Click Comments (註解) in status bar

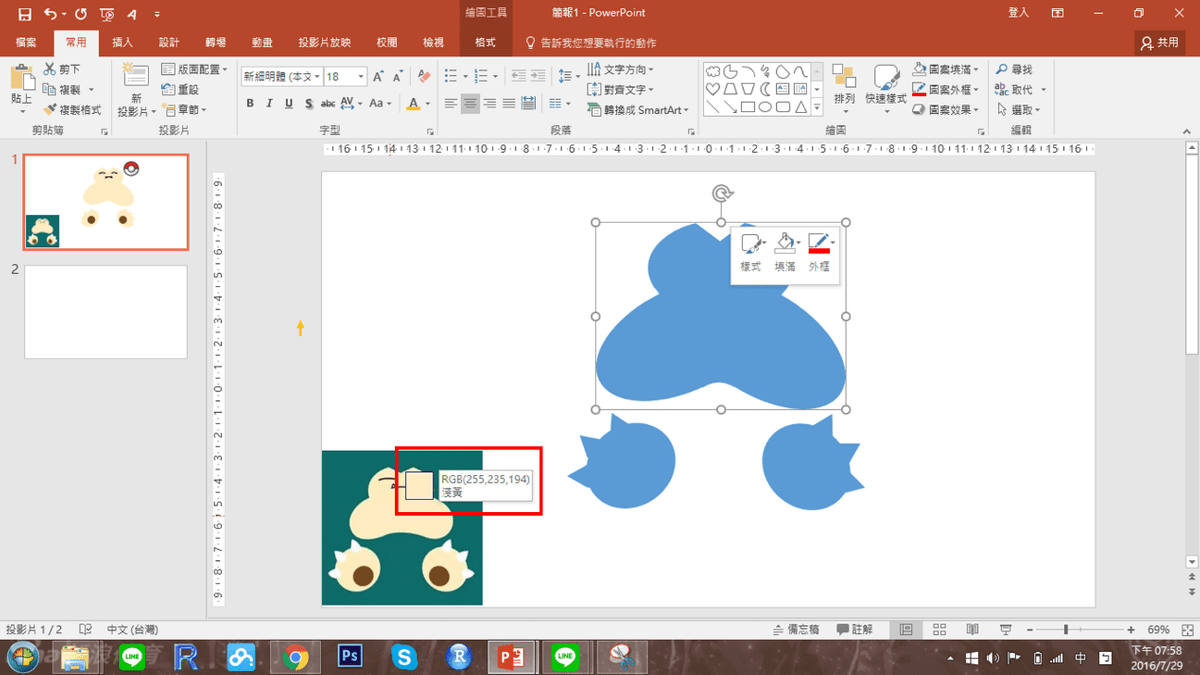(855, 630)
